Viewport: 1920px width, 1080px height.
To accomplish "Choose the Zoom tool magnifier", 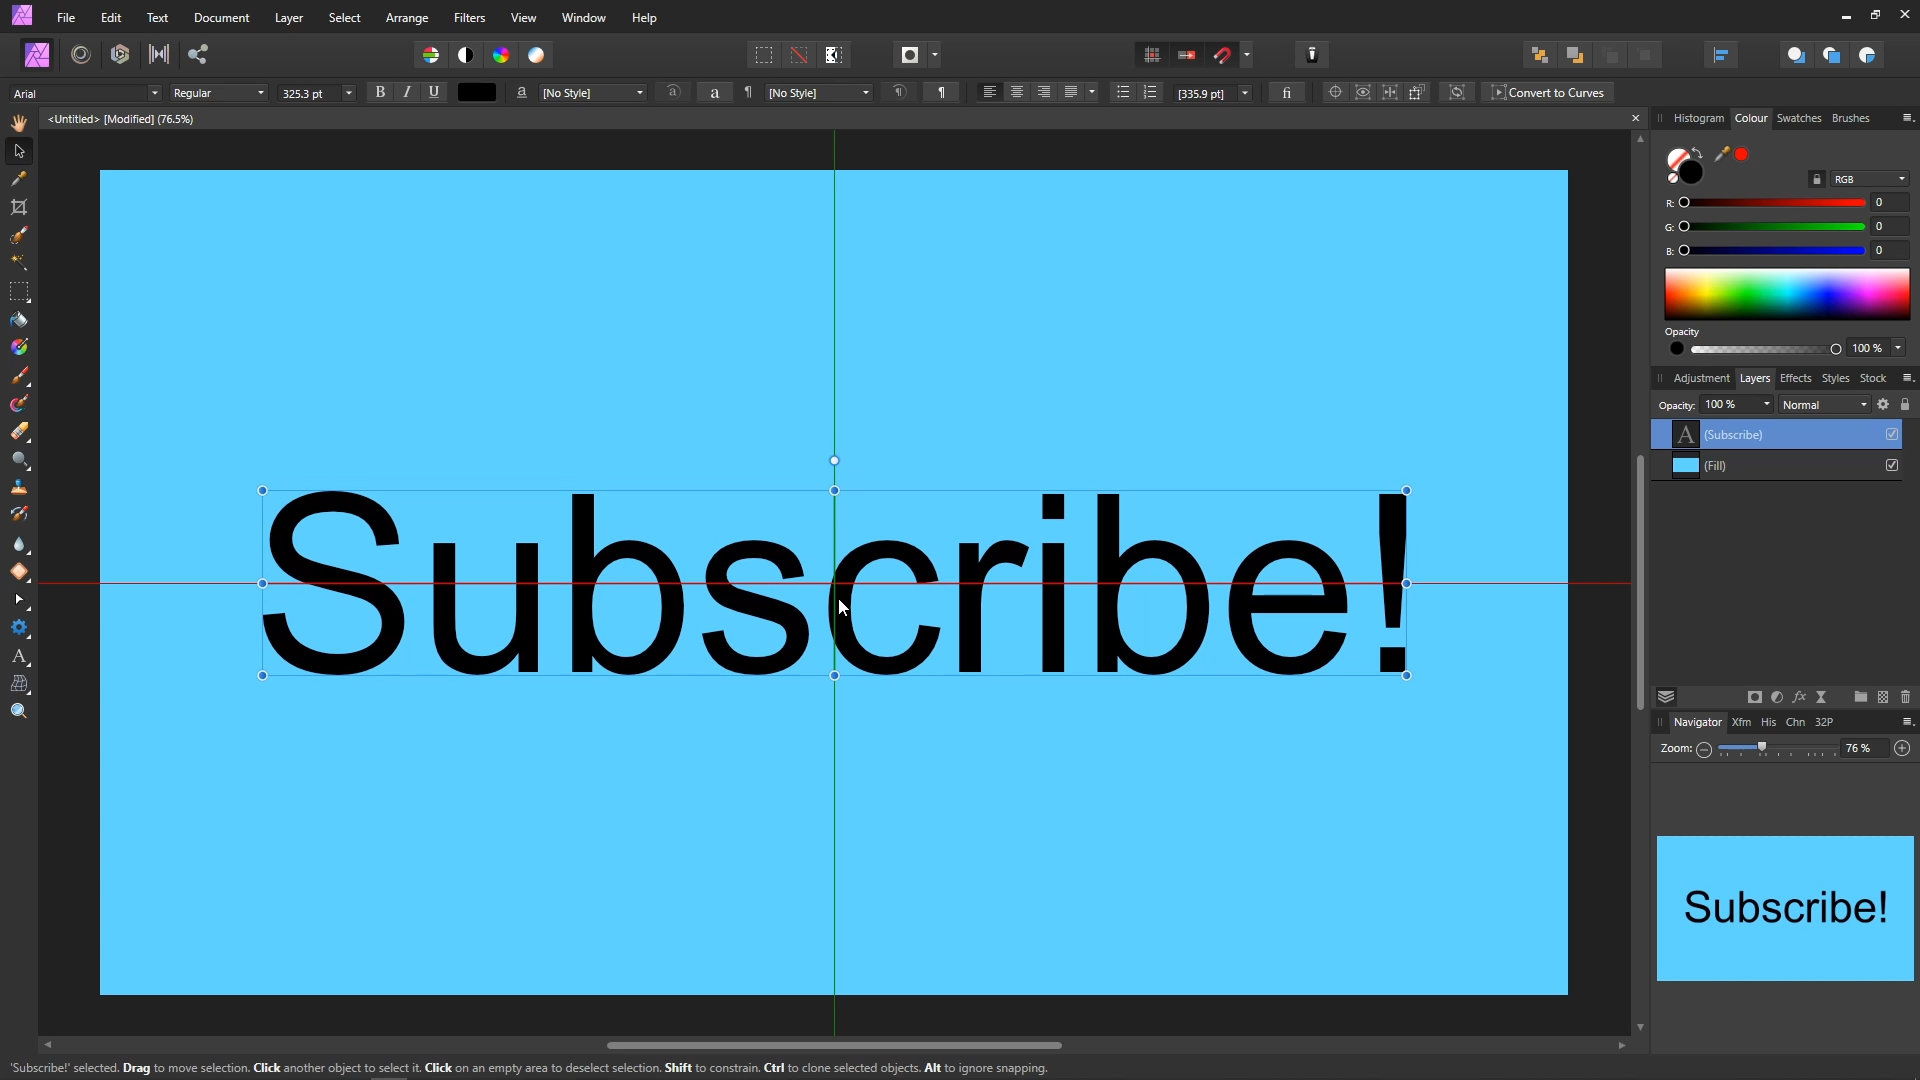I will point(19,711).
